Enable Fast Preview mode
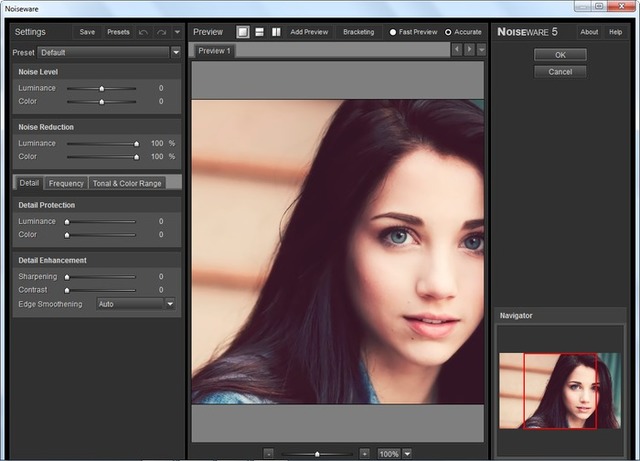 pos(393,32)
